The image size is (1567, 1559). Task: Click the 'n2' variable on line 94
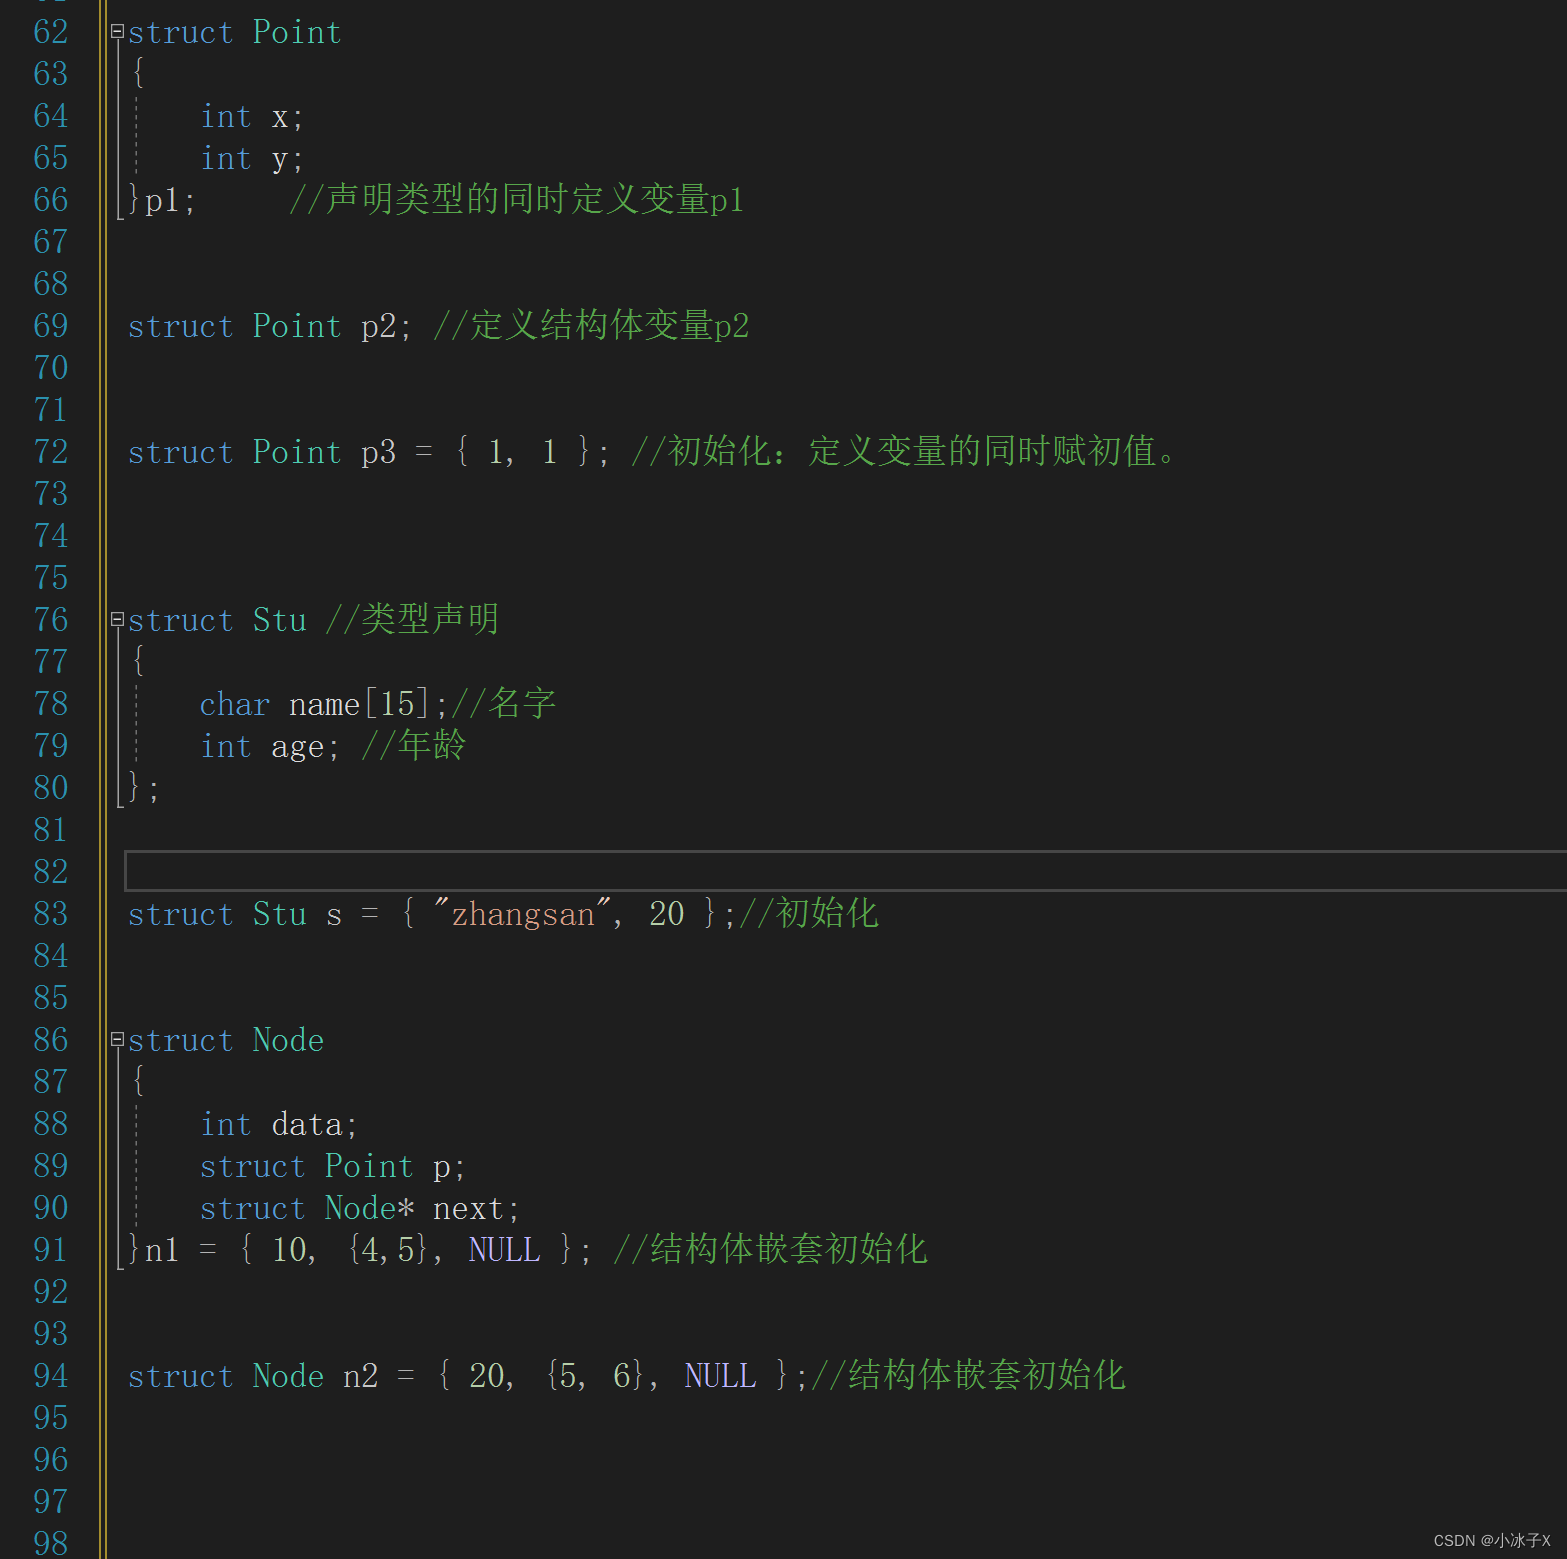[x=360, y=1376]
